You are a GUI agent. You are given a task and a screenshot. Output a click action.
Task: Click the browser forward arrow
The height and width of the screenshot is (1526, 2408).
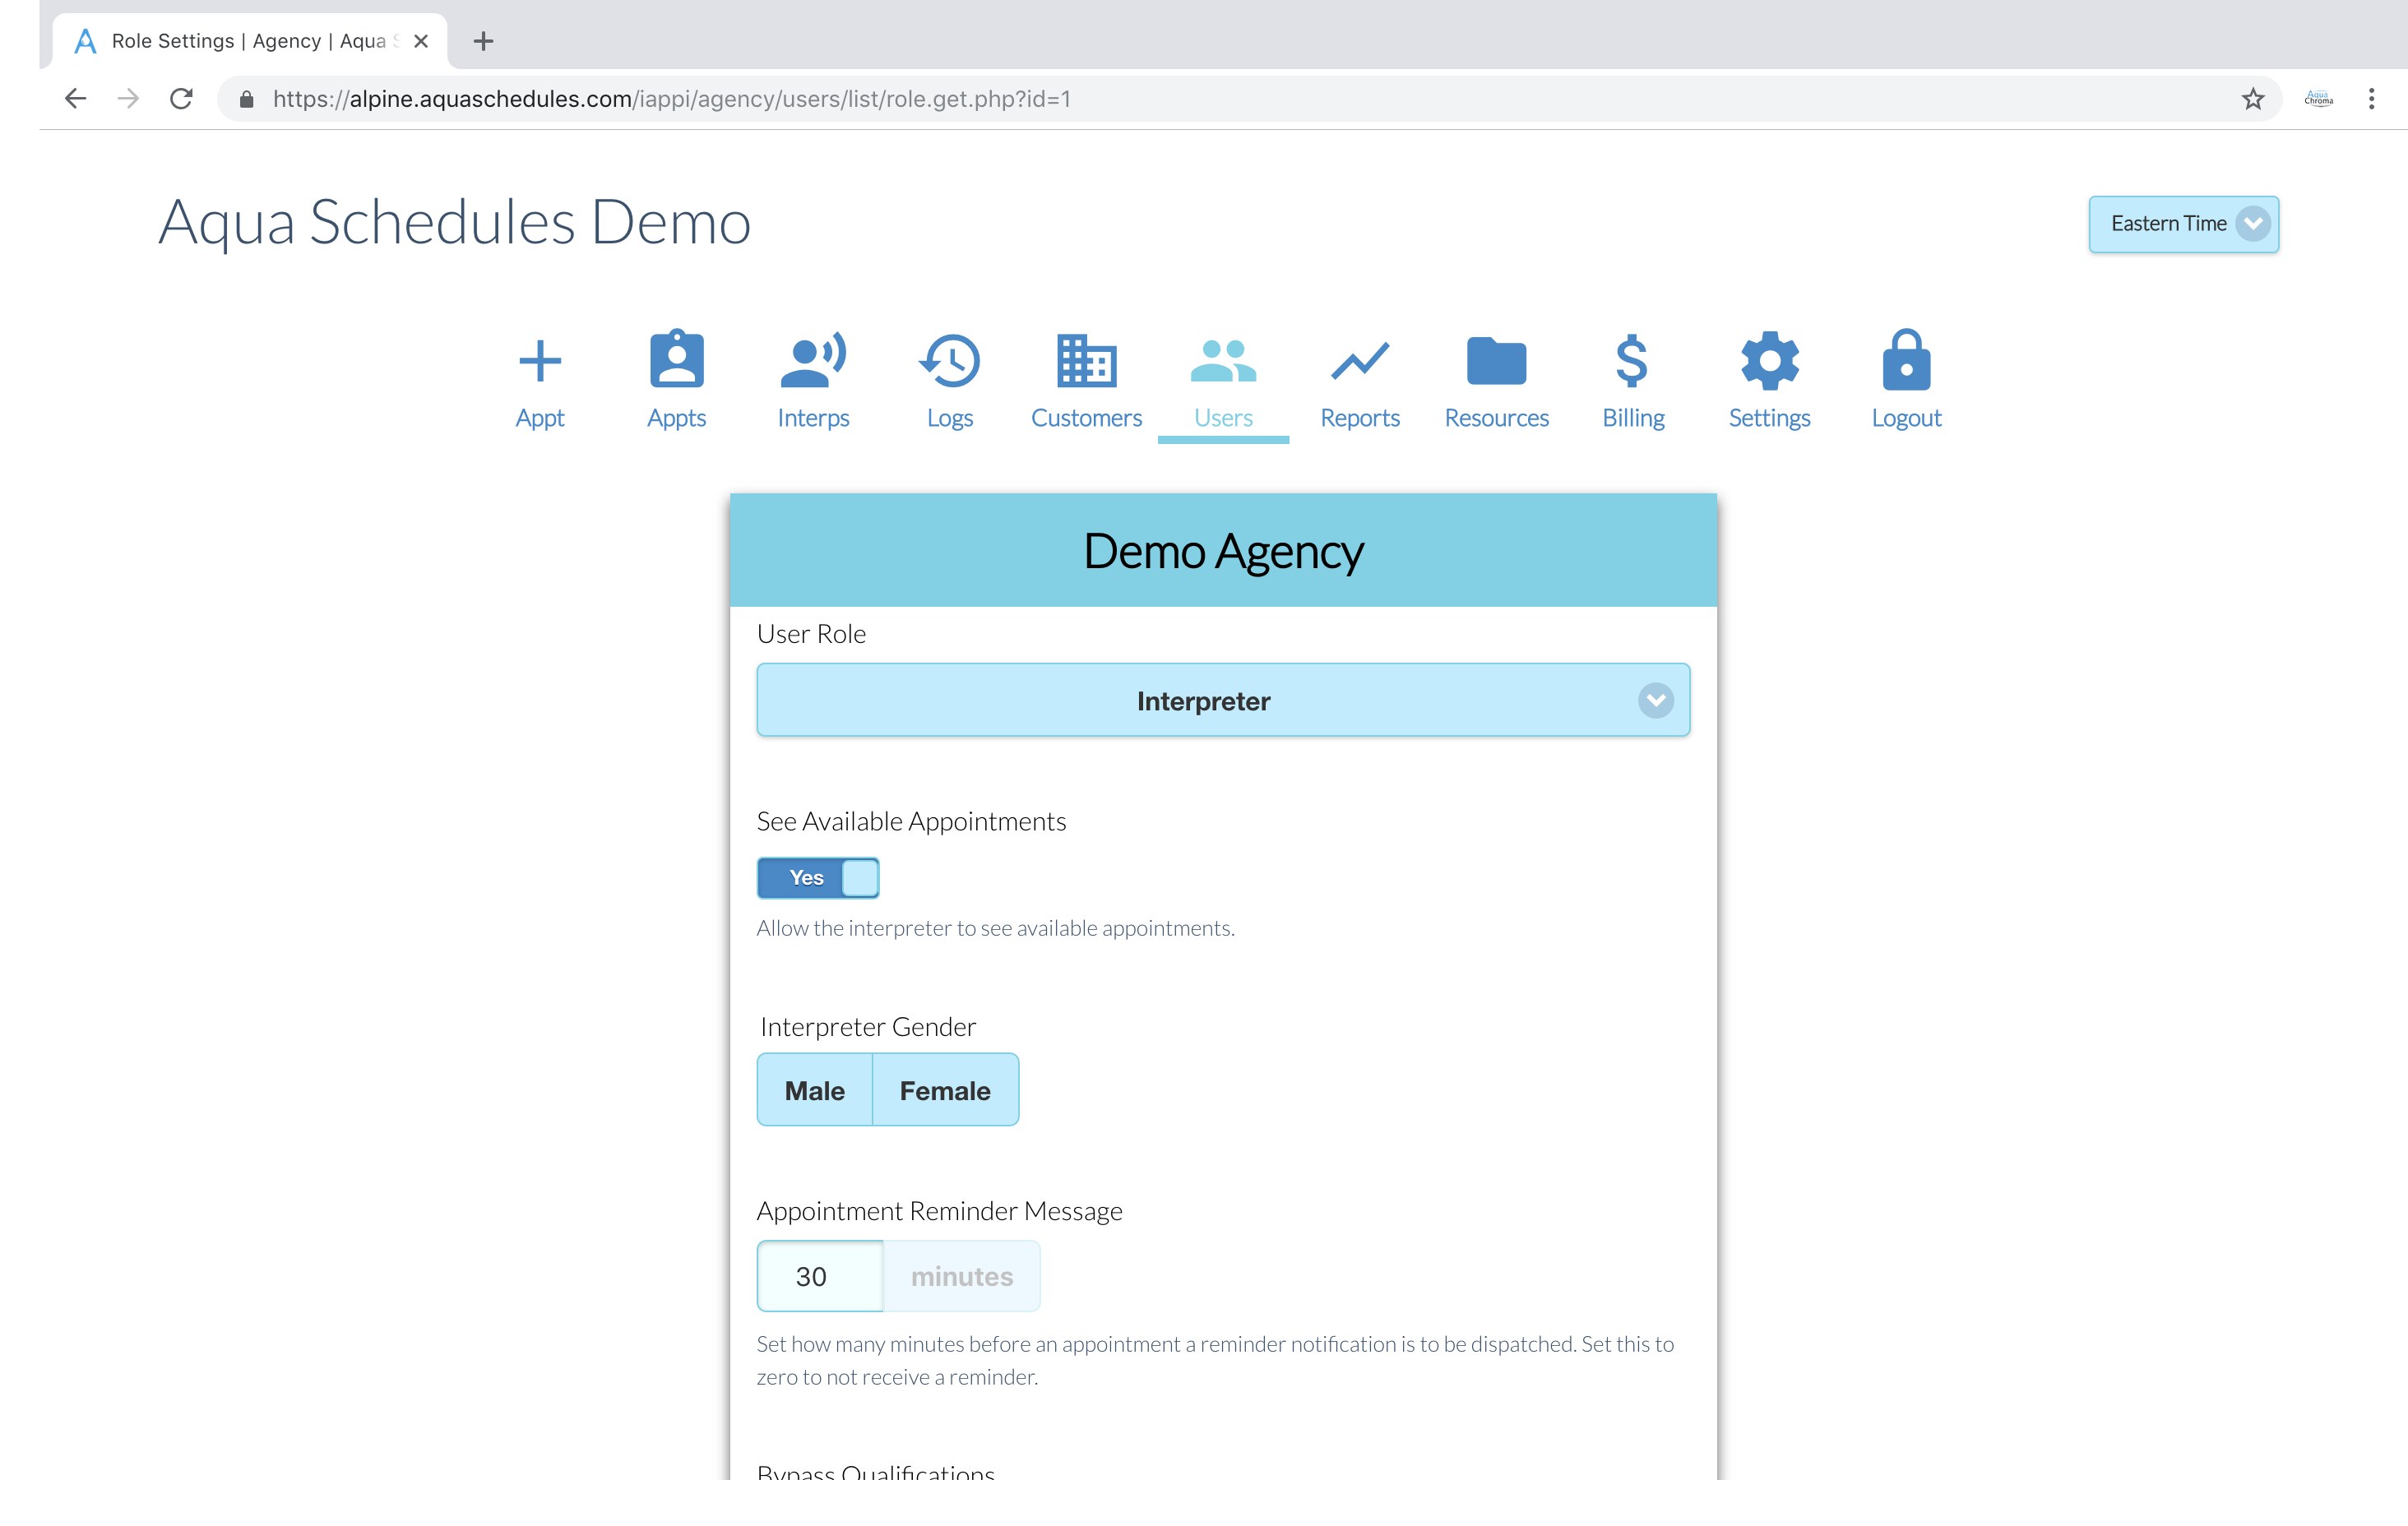pos(128,98)
